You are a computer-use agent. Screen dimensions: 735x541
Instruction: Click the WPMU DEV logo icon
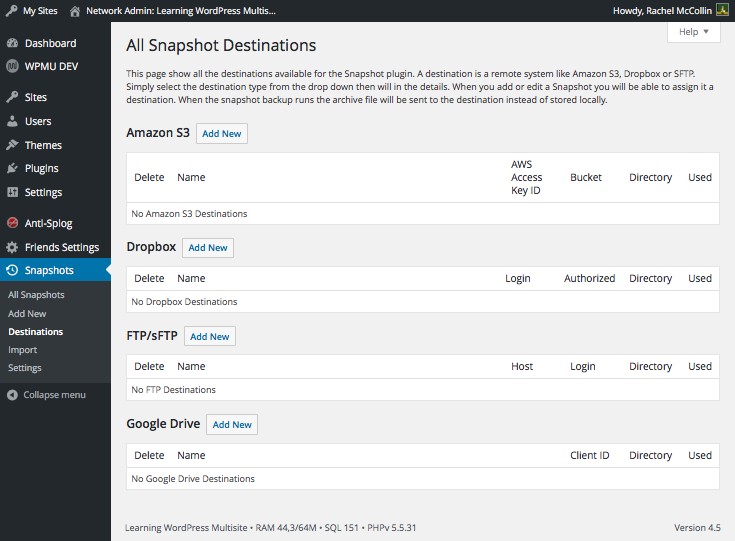coord(13,66)
